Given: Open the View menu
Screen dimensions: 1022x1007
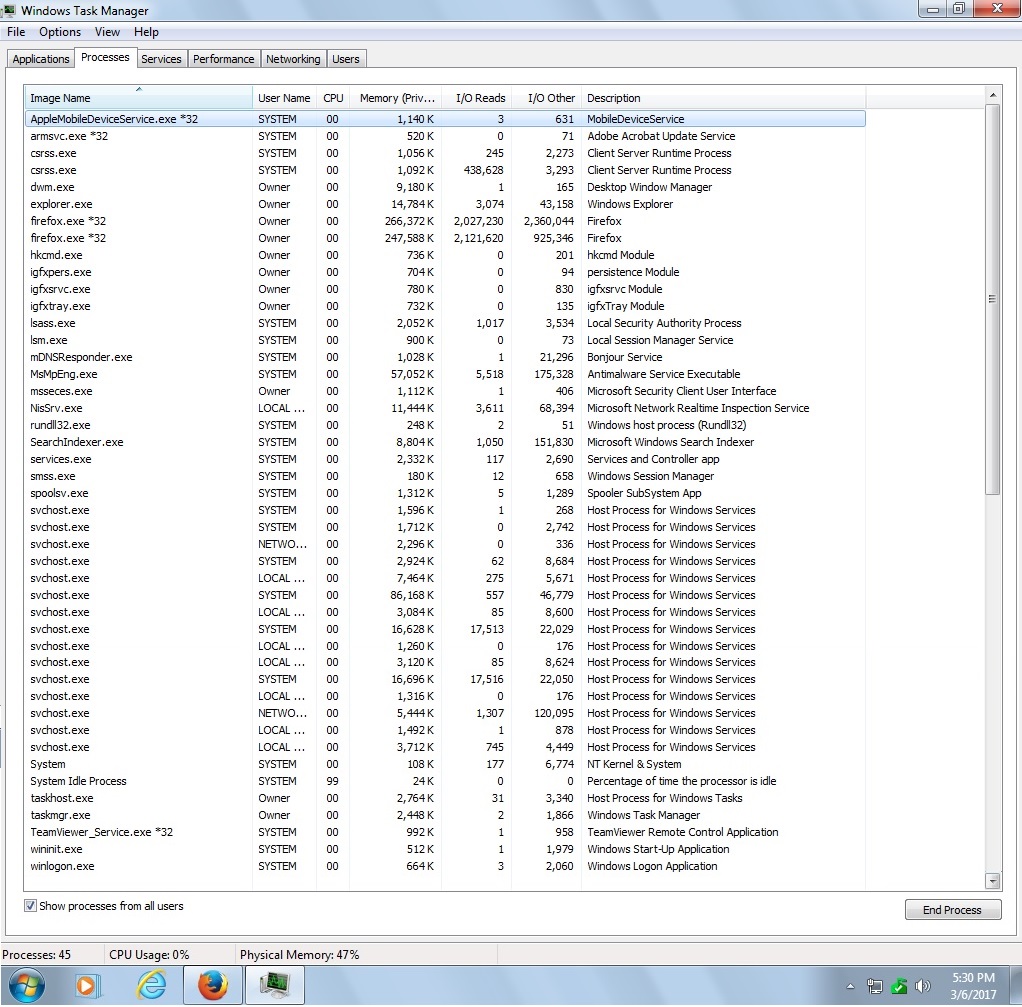Looking at the screenshot, I should click(x=107, y=32).
